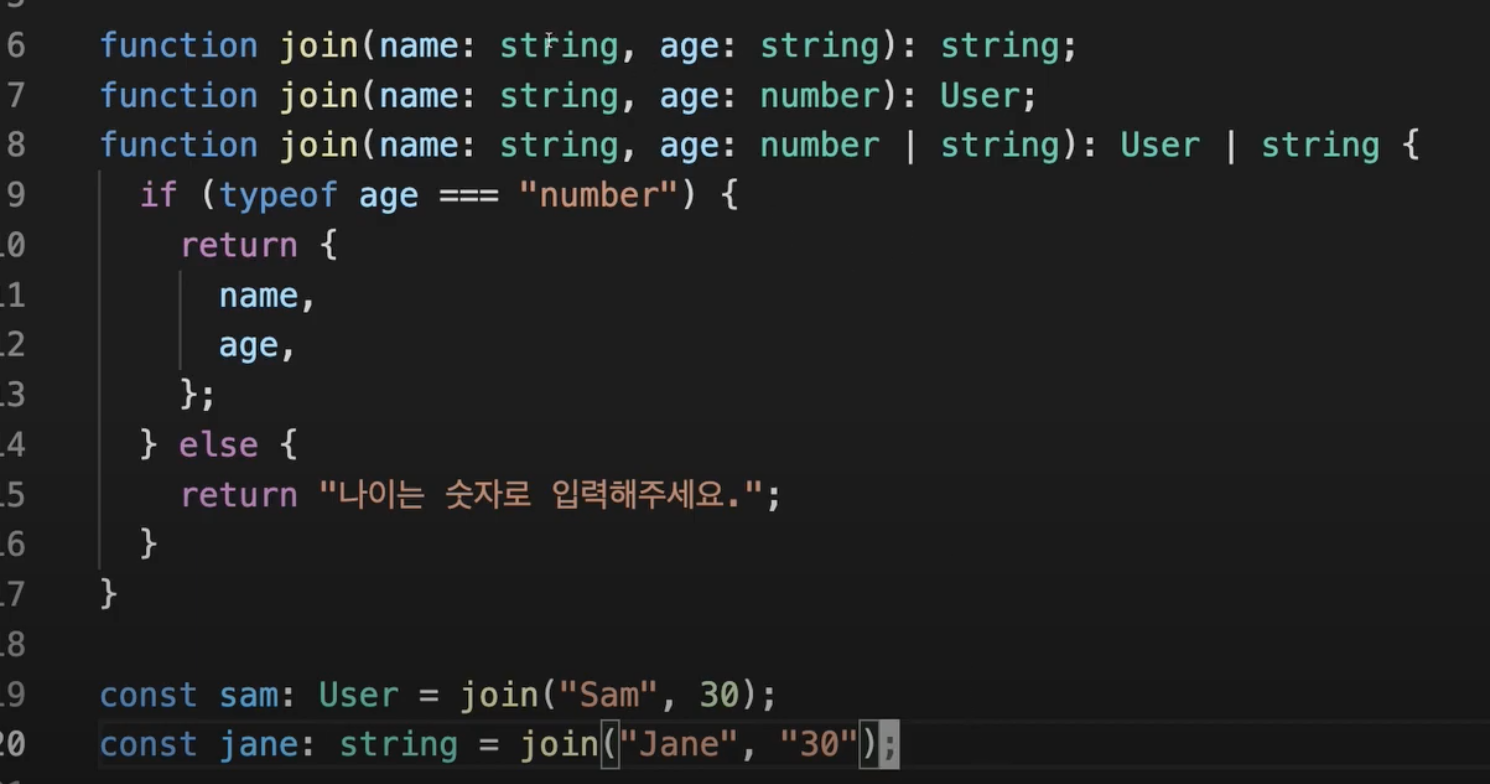Click the User type annotation of sam

tap(359, 695)
